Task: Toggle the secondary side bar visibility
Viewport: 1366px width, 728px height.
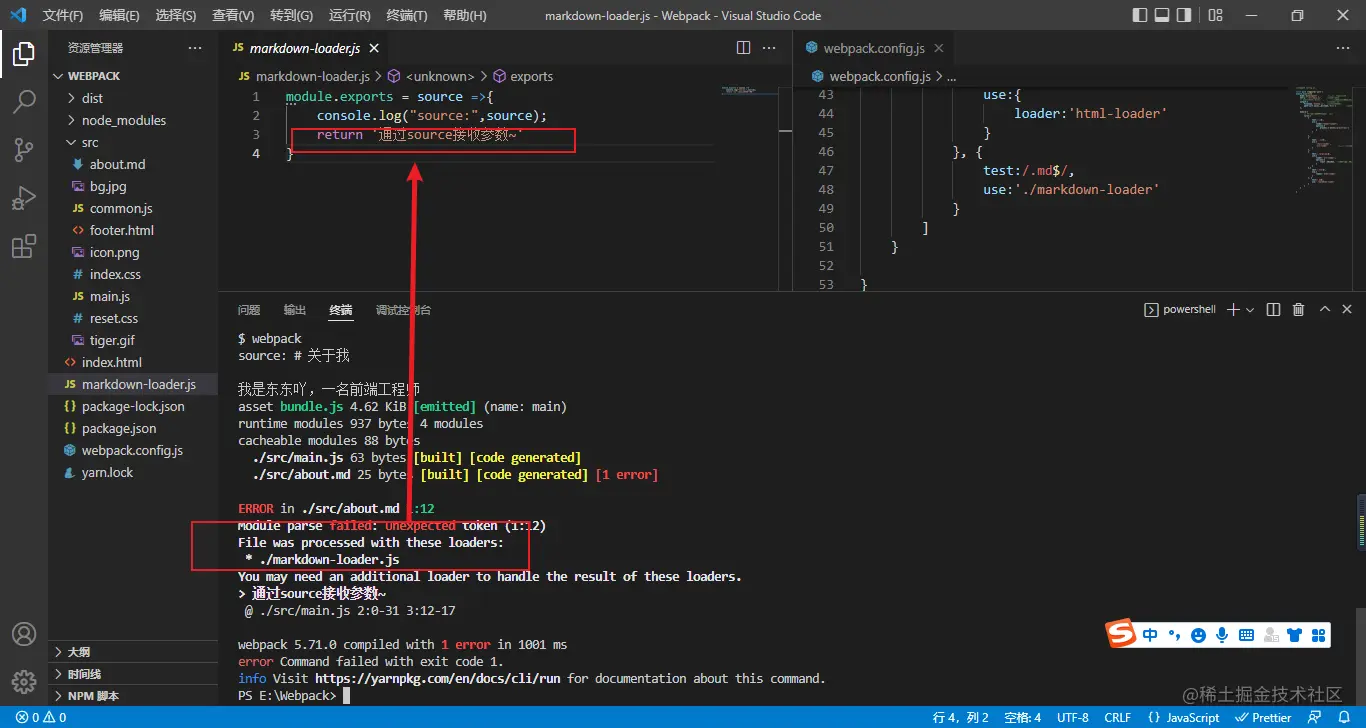Action: click(1184, 15)
